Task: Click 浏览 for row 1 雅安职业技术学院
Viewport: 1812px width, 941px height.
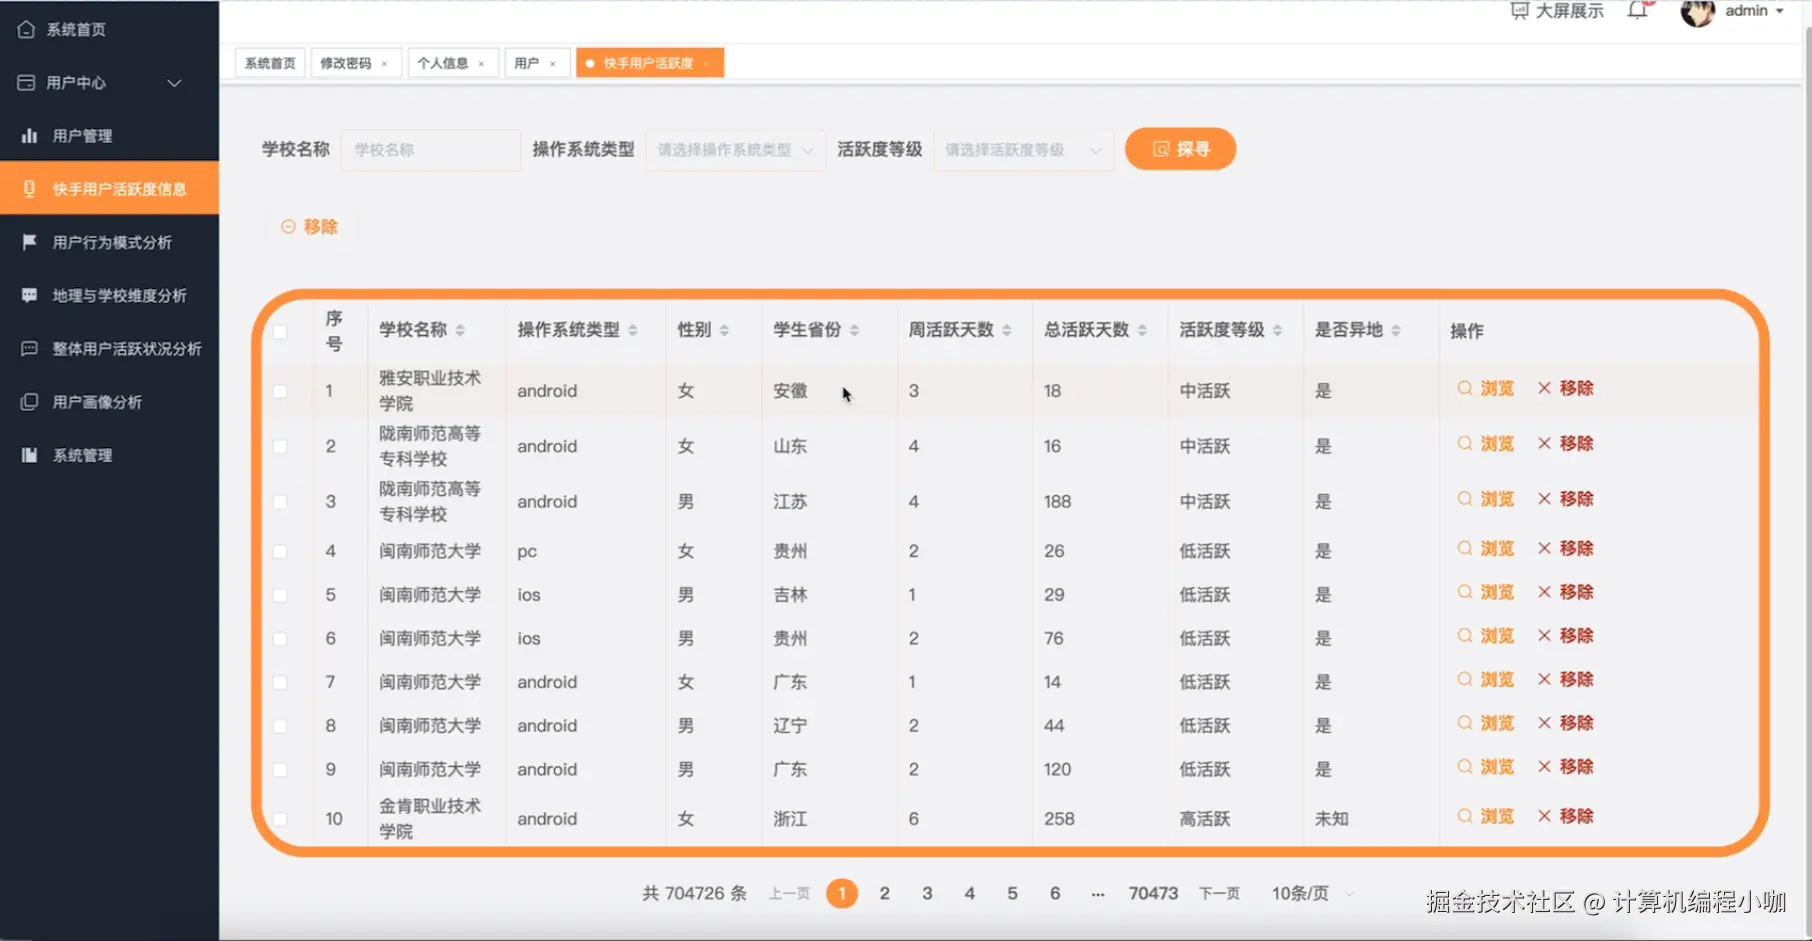Action: pos(1486,388)
